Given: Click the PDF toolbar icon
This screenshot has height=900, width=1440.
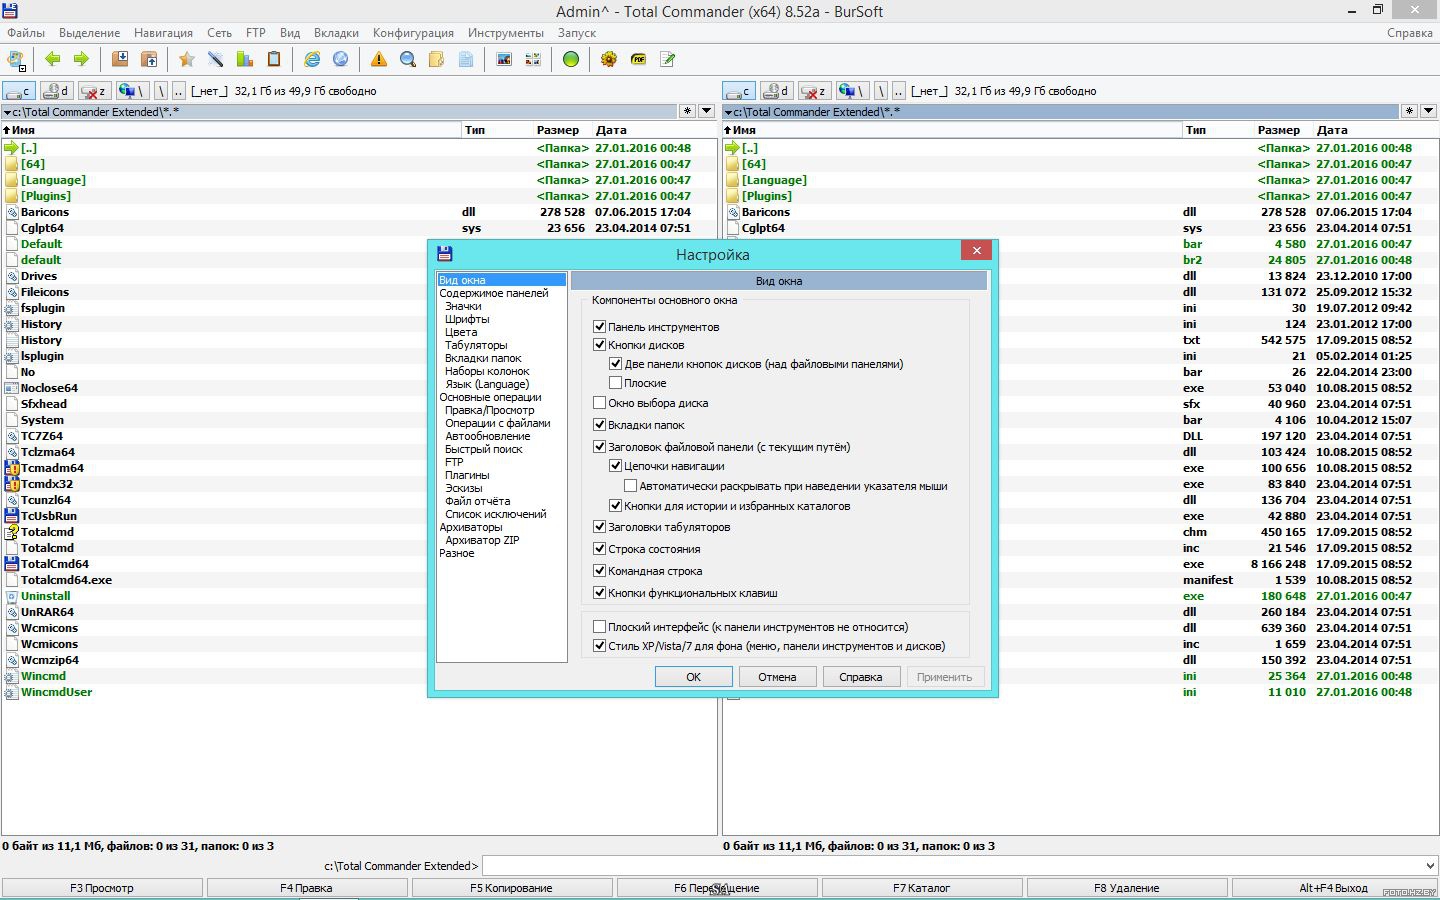Looking at the screenshot, I should pos(638,59).
